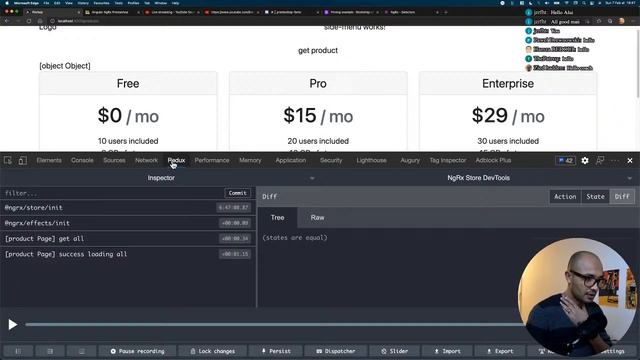Open the Apple menu
Screen dimensions: 640x360
tap(7, 3)
